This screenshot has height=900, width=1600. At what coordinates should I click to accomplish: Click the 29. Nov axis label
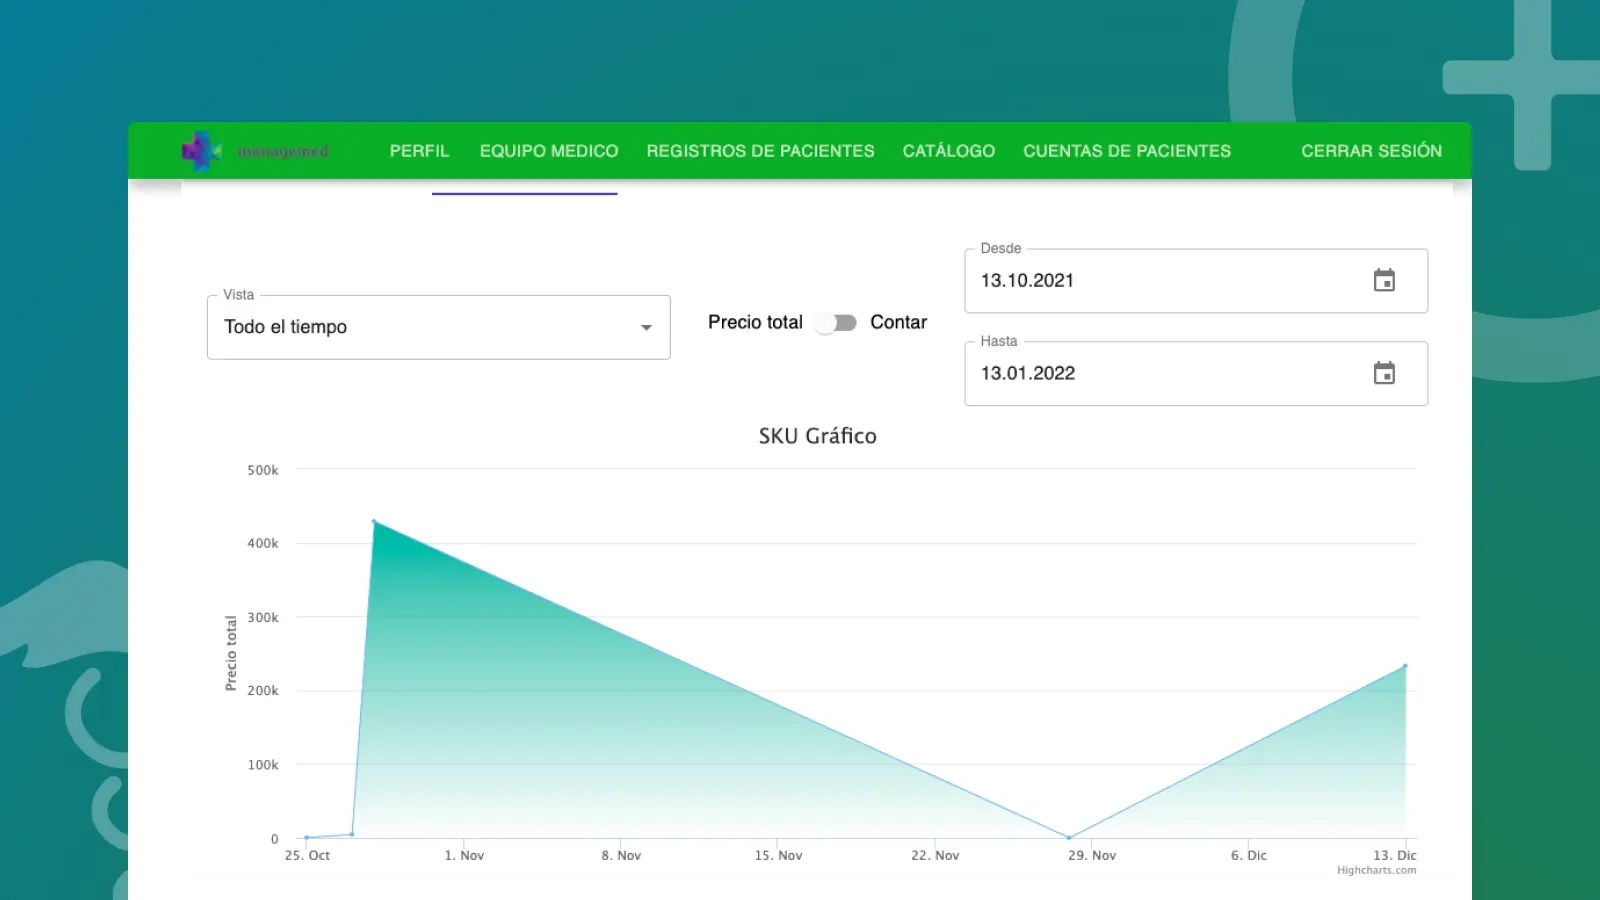click(1092, 855)
